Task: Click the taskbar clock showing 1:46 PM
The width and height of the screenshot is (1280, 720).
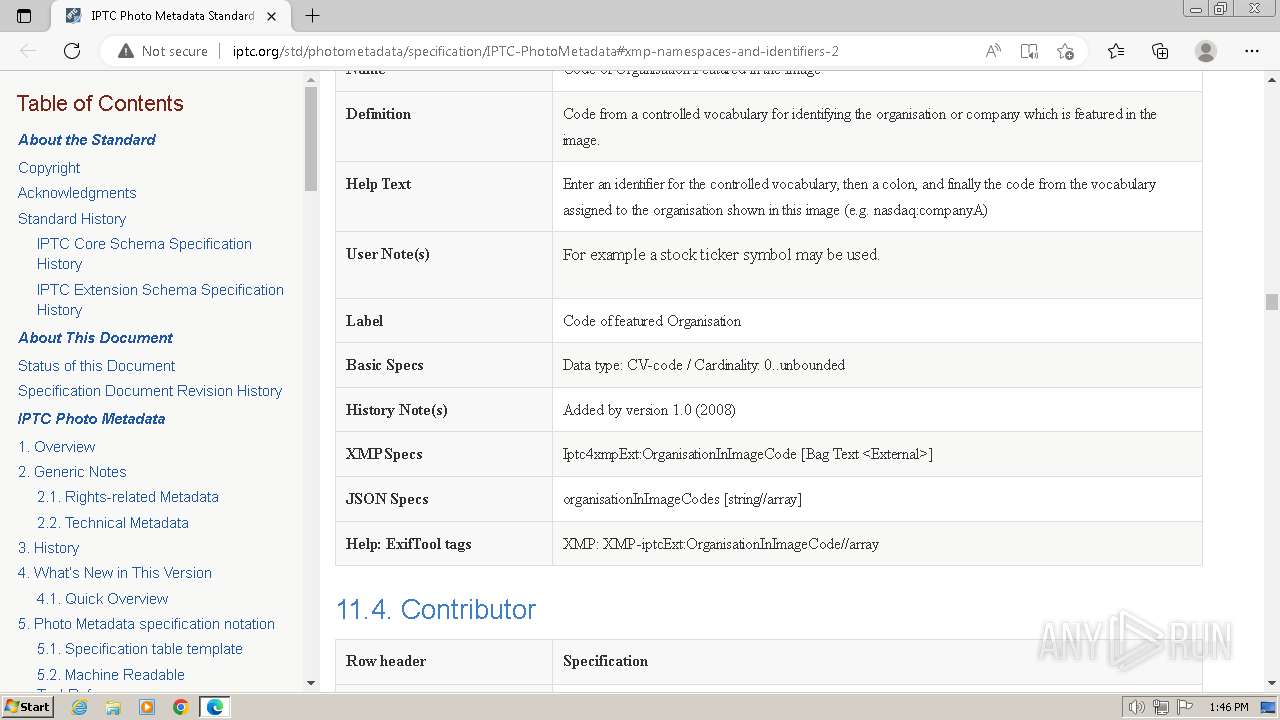Action: (x=1228, y=707)
